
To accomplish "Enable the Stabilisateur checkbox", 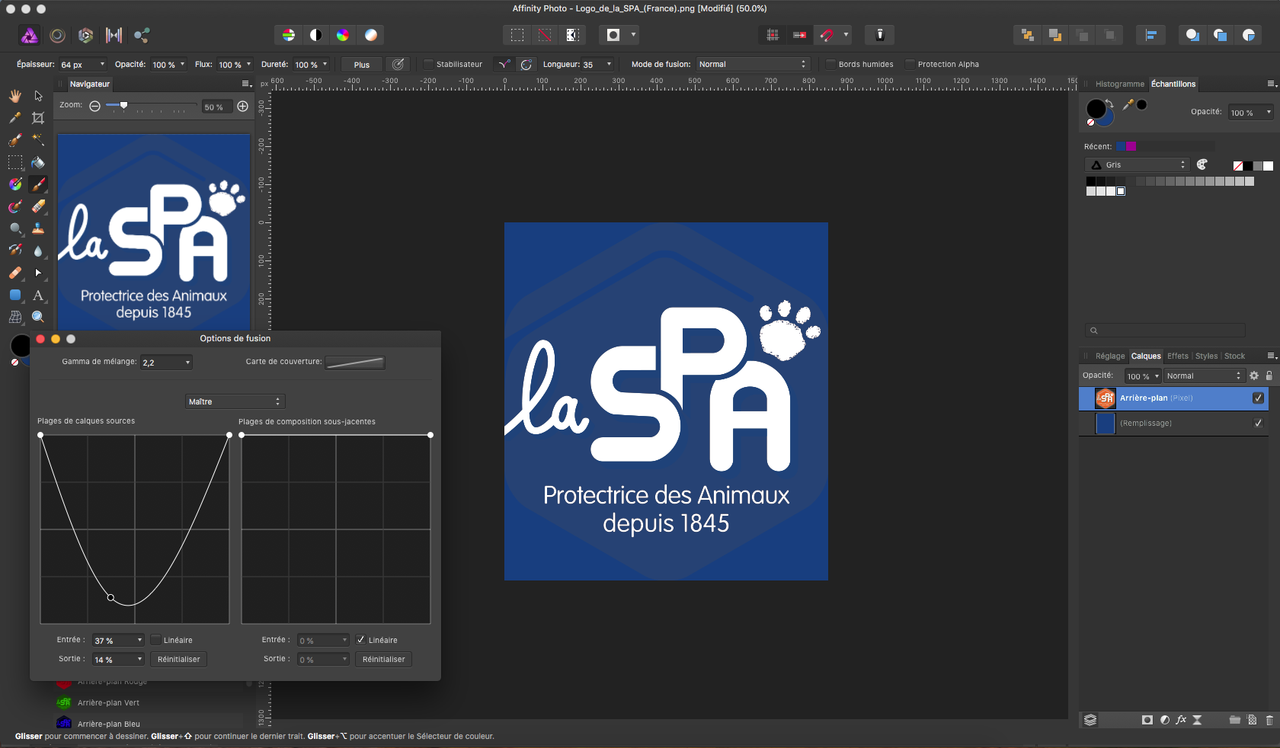I will pyautogui.click(x=428, y=64).
